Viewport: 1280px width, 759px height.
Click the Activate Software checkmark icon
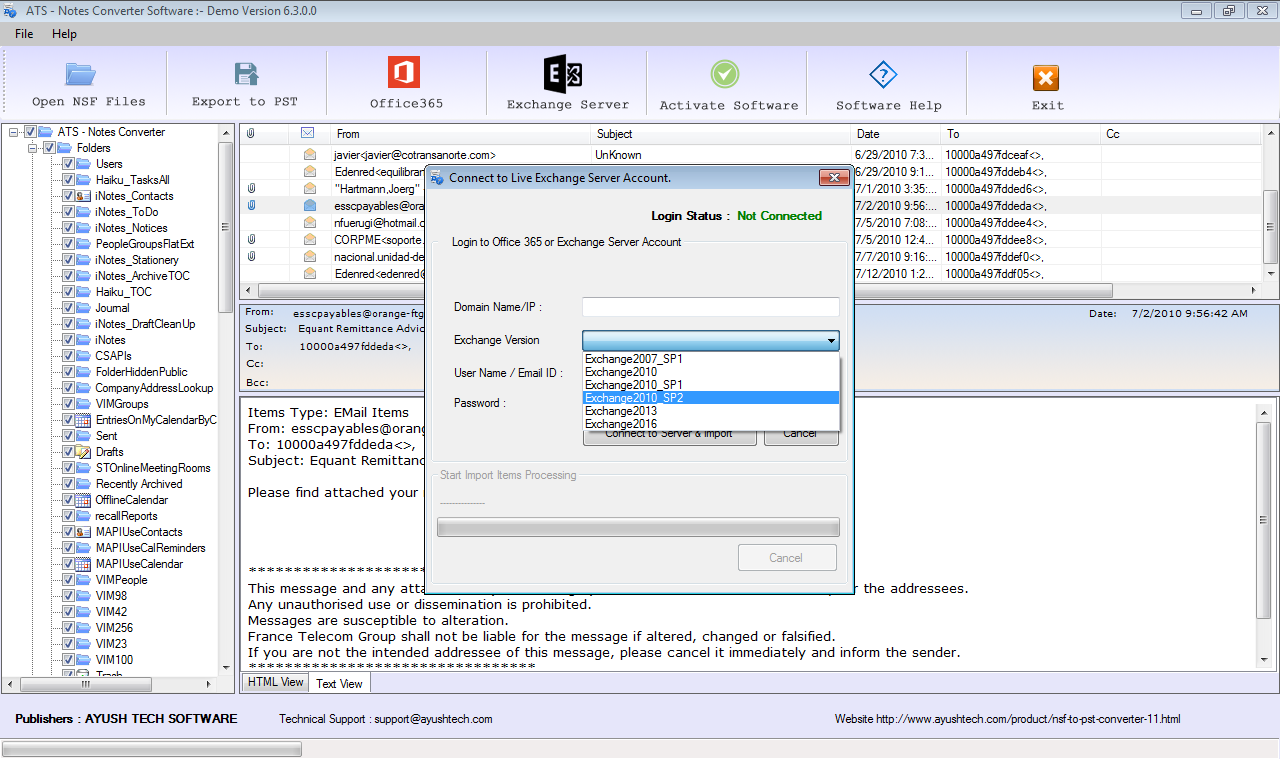tap(725, 74)
